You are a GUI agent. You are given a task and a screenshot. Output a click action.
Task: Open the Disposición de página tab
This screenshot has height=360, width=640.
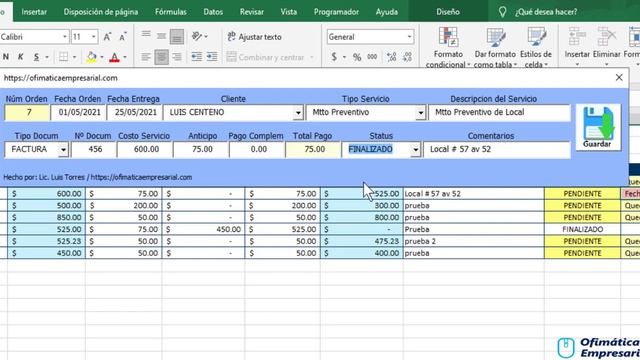coord(101,12)
